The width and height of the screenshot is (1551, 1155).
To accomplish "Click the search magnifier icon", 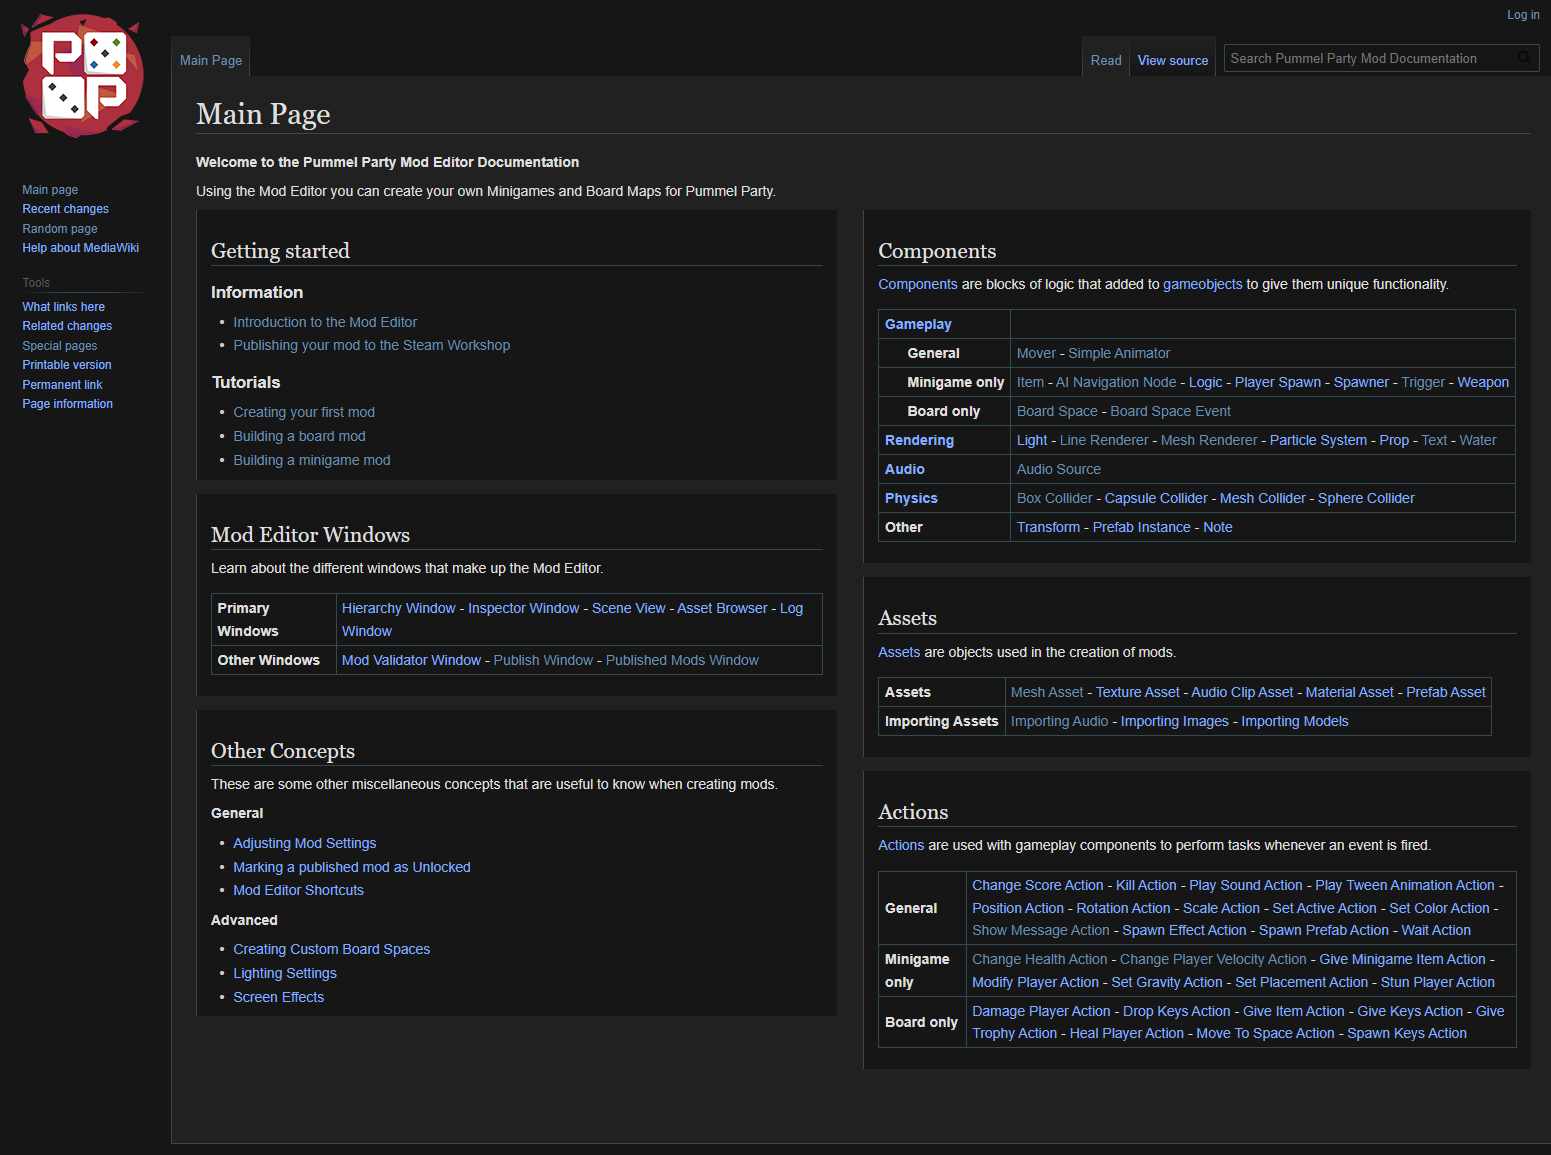I will click(1525, 59).
